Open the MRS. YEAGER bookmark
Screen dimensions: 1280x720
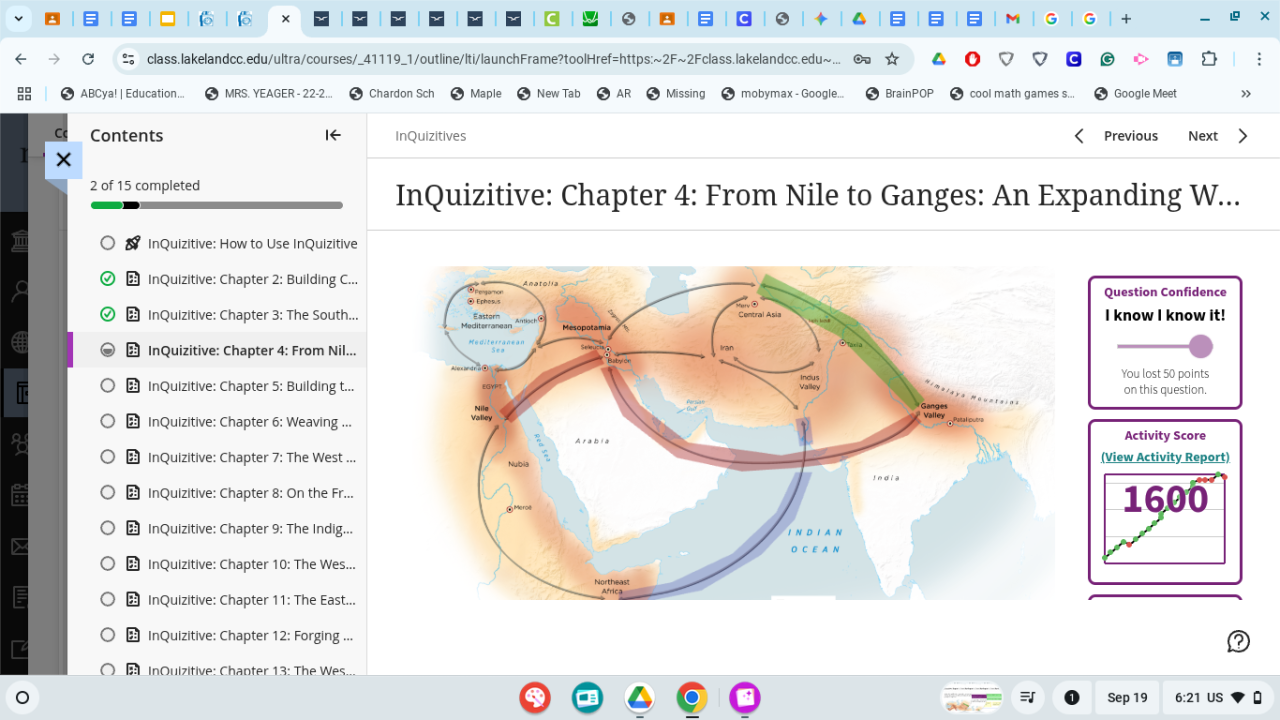(x=268, y=93)
